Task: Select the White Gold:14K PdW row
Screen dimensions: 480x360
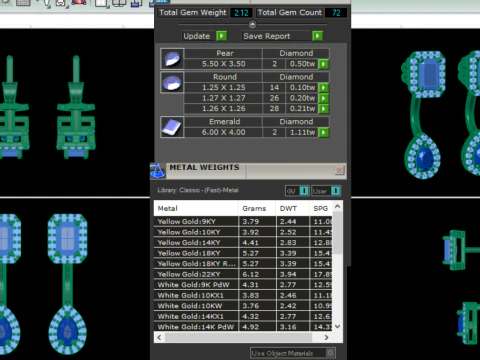Action: [x=243, y=327]
